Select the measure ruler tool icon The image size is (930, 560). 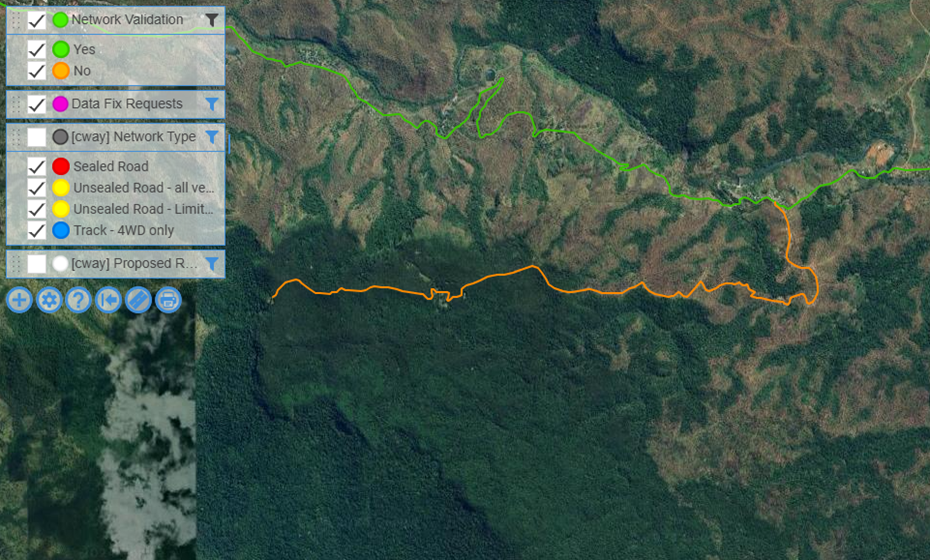point(138,300)
